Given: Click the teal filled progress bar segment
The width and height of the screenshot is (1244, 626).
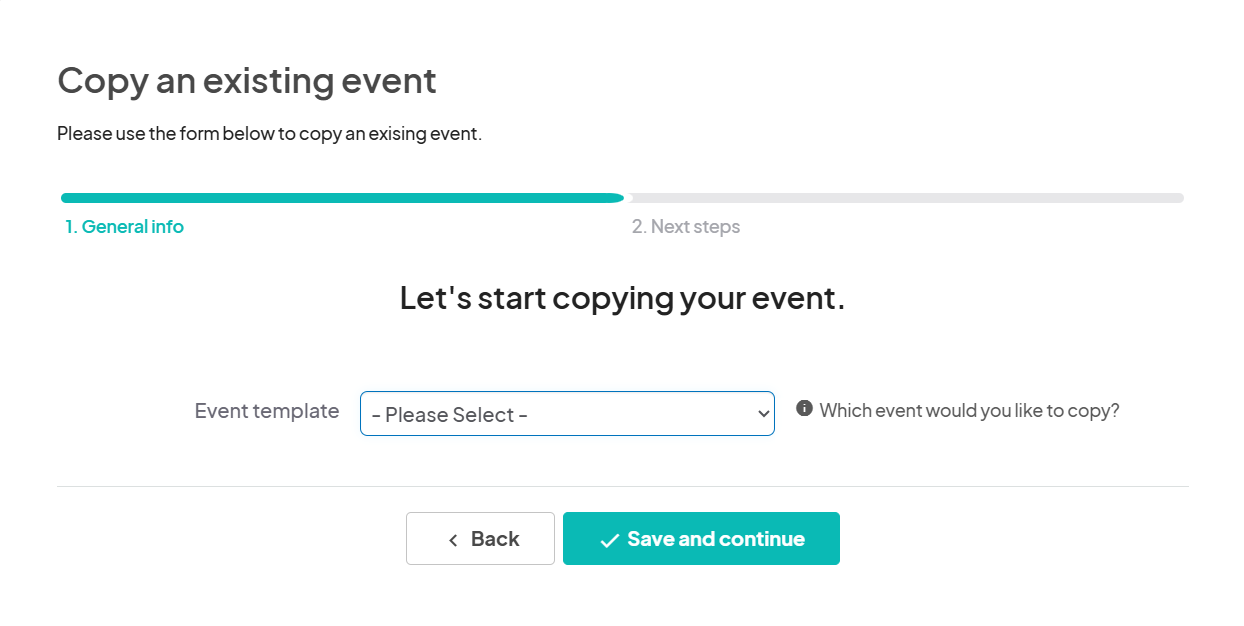Looking at the screenshot, I should [x=342, y=198].
